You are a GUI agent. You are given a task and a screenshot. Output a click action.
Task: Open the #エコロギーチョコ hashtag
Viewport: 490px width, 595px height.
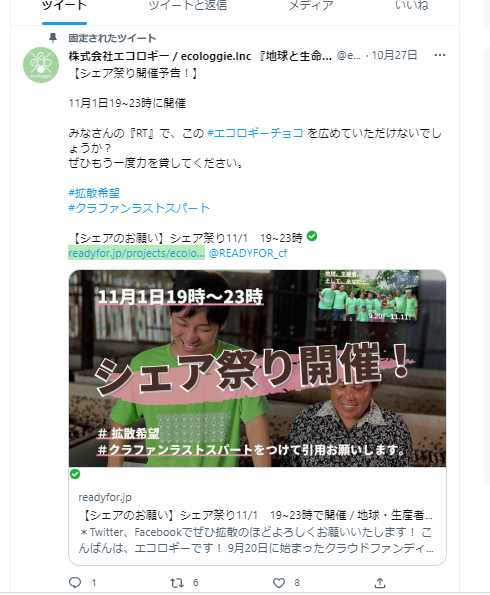pos(255,133)
